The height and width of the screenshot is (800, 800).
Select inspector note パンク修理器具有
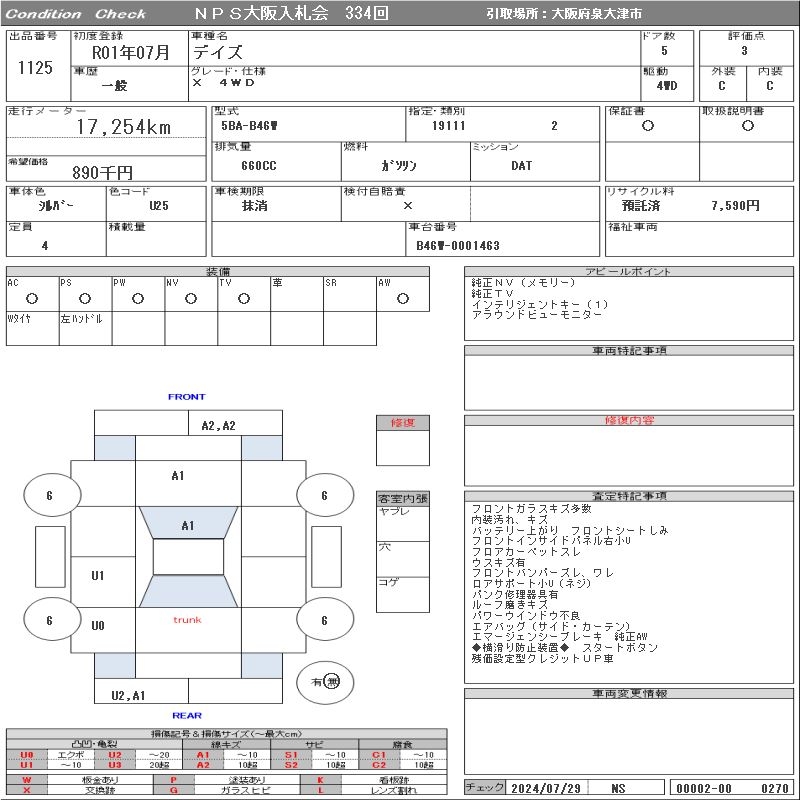coord(515,594)
